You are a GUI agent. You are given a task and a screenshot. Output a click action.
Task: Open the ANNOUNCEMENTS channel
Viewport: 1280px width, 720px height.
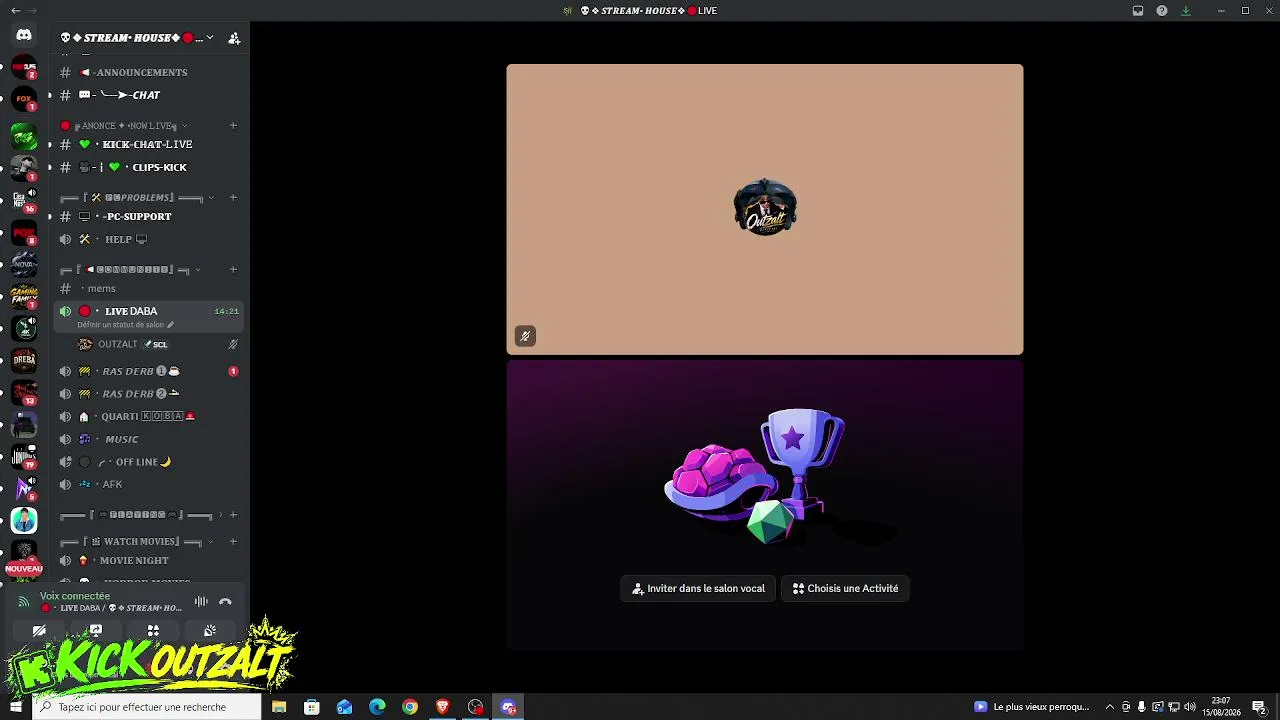coord(149,72)
